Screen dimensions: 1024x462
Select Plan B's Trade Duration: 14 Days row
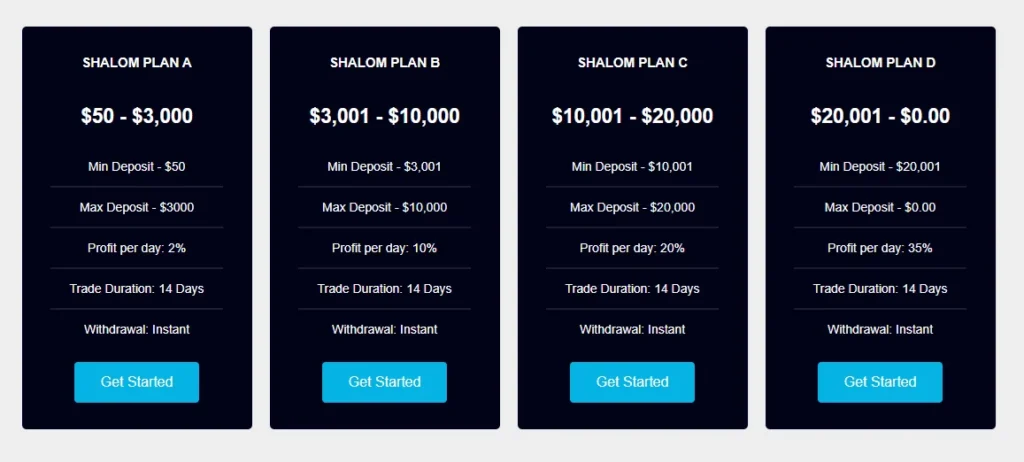coord(385,289)
